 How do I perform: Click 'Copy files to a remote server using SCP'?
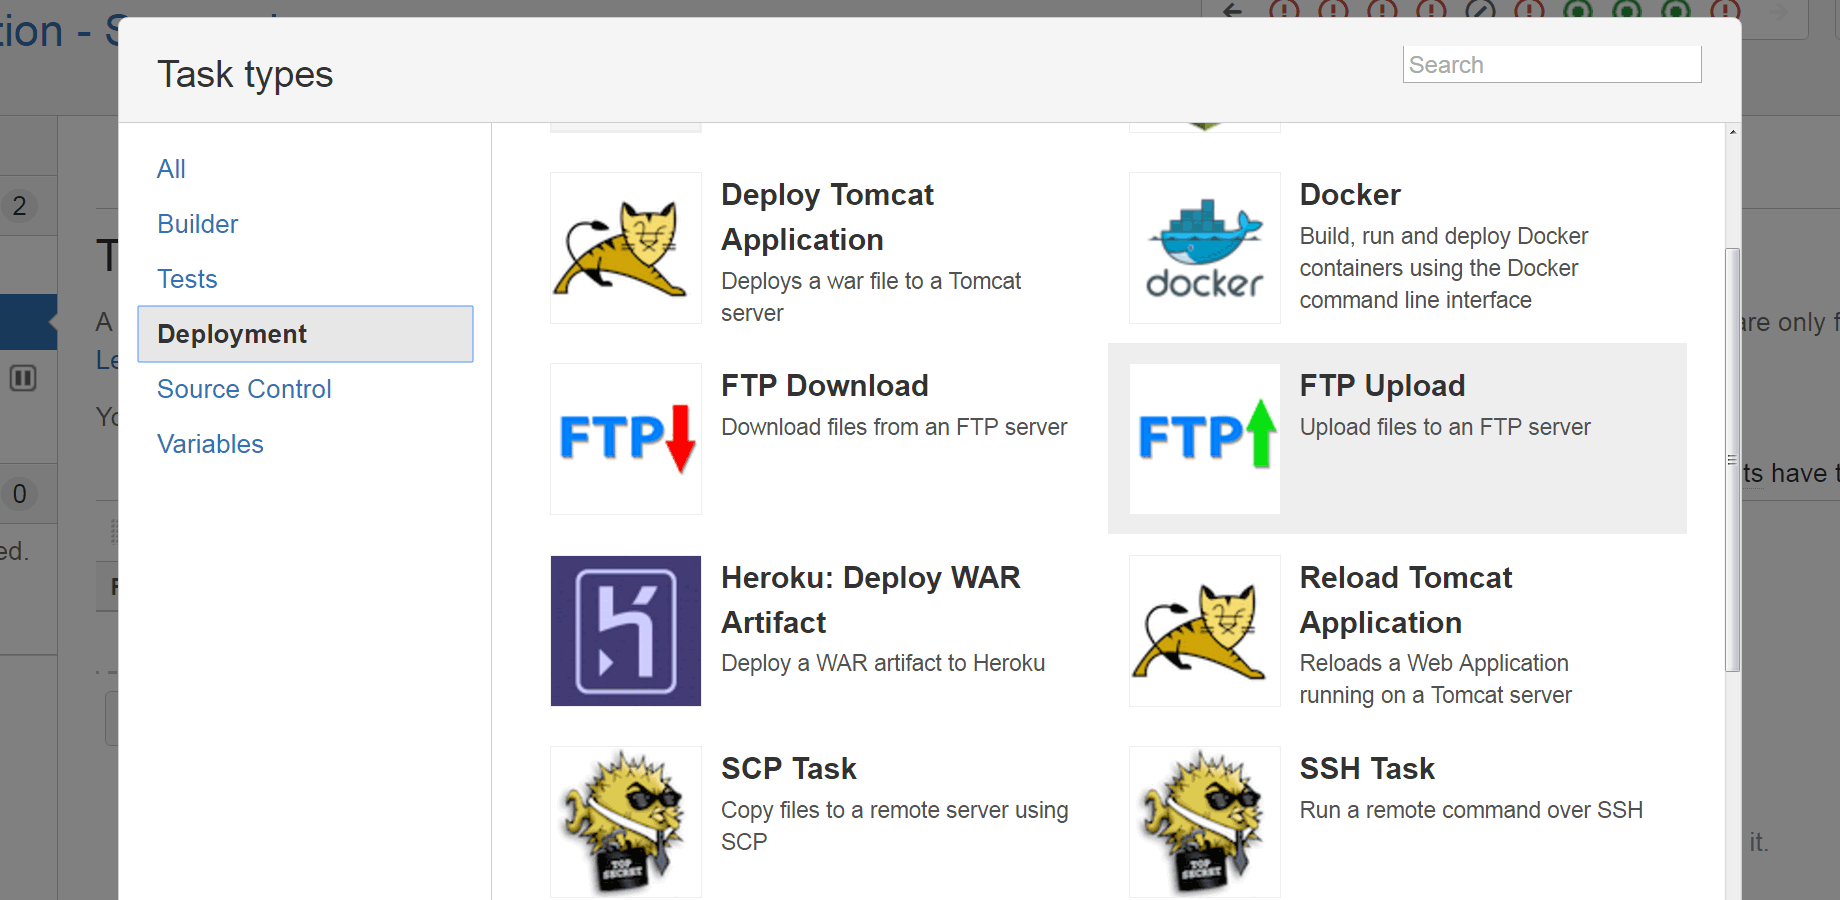coord(895,826)
